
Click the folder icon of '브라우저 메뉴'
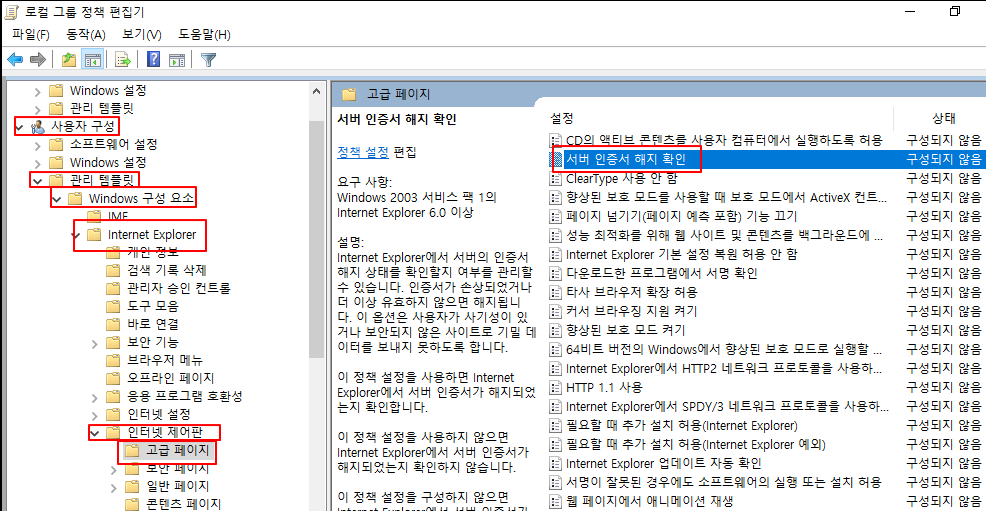point(113,360)
